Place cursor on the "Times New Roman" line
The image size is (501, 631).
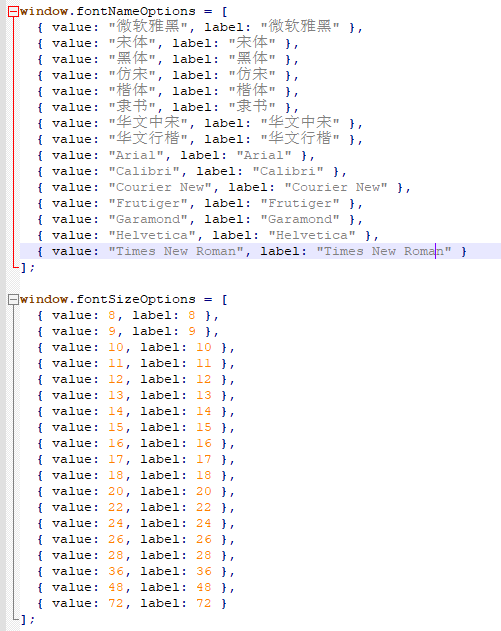(x=260, y=251)
